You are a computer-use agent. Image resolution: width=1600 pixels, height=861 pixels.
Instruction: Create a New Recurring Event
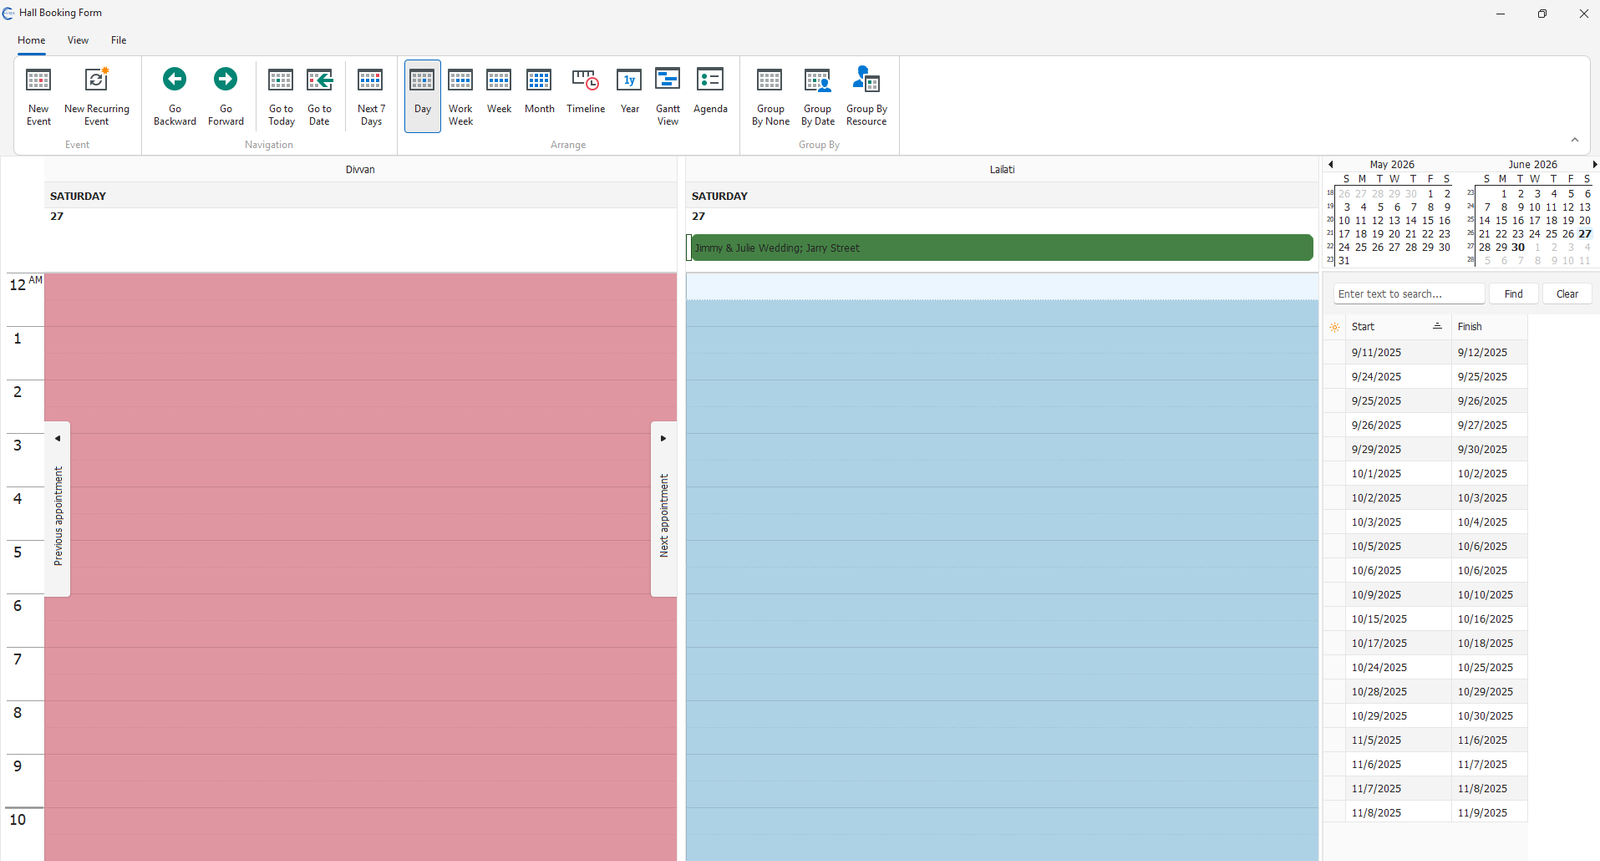point(96,97)
